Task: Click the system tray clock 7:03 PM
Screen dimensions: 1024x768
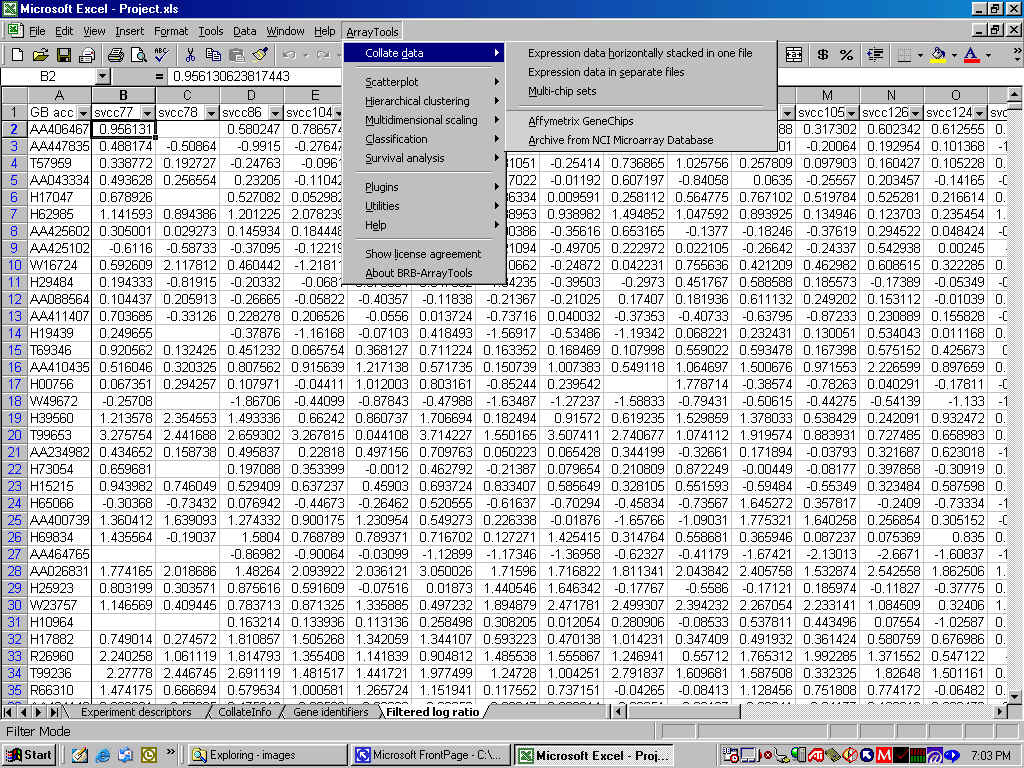Action: (x=991, y=755)
